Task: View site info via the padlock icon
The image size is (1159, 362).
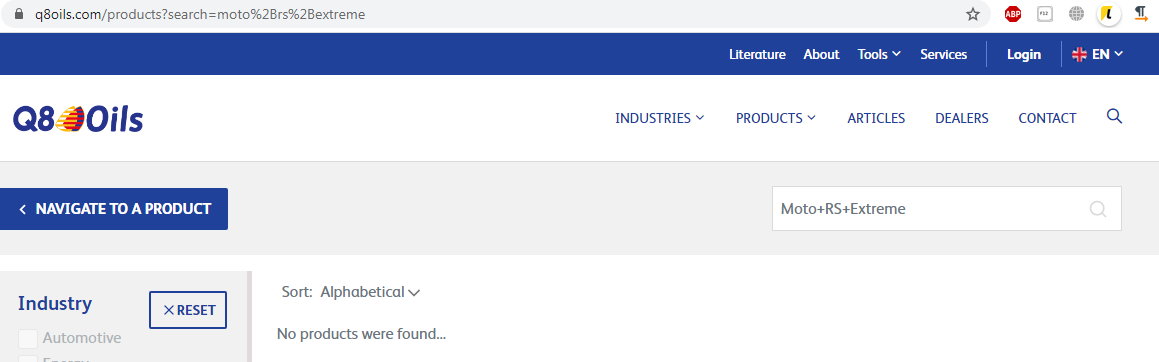Action: click(18, 14)
